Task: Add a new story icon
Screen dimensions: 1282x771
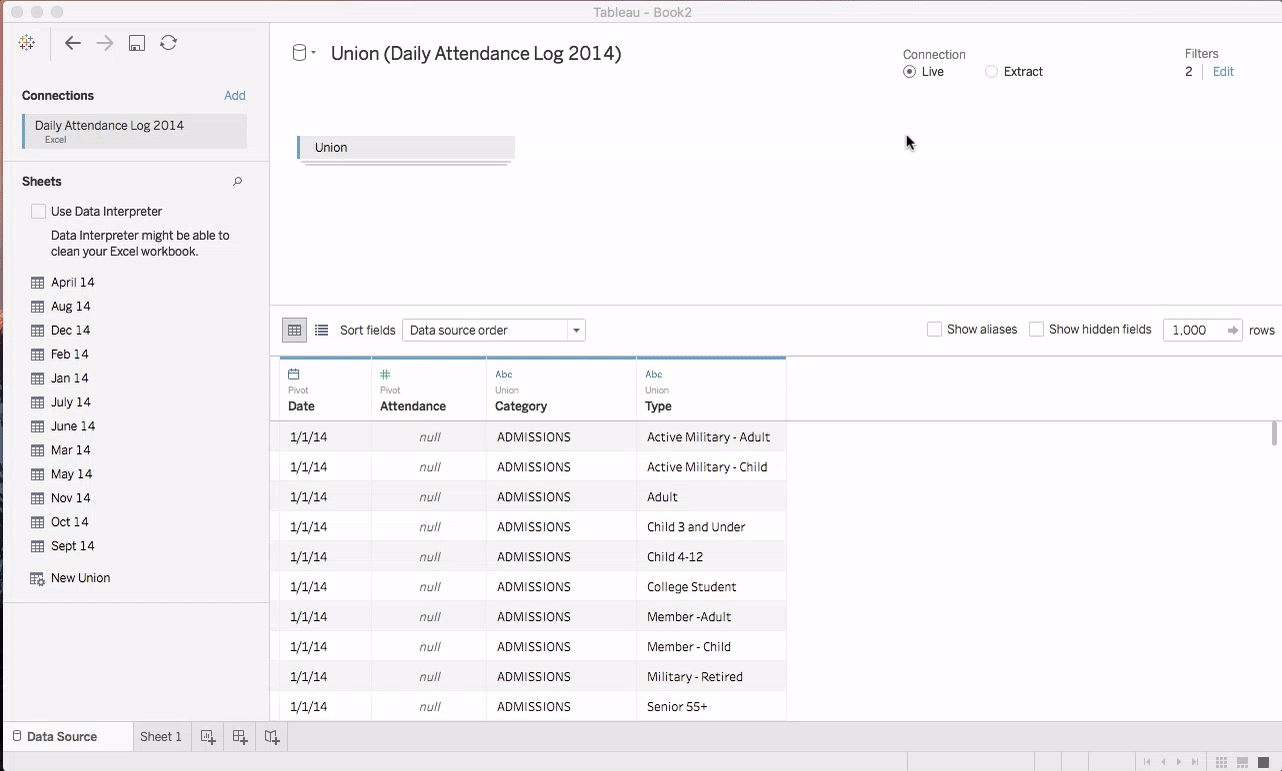Action: tap(272, 737)
